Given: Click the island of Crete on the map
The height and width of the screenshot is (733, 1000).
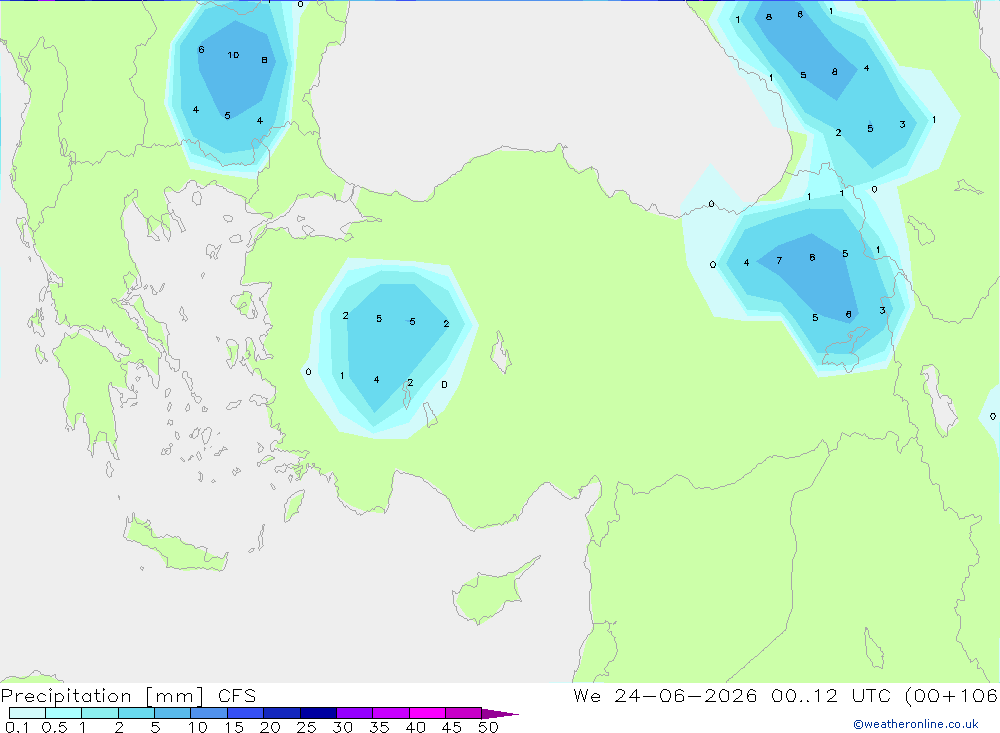Looking at the screenshot, I should [x=175, y=544].
